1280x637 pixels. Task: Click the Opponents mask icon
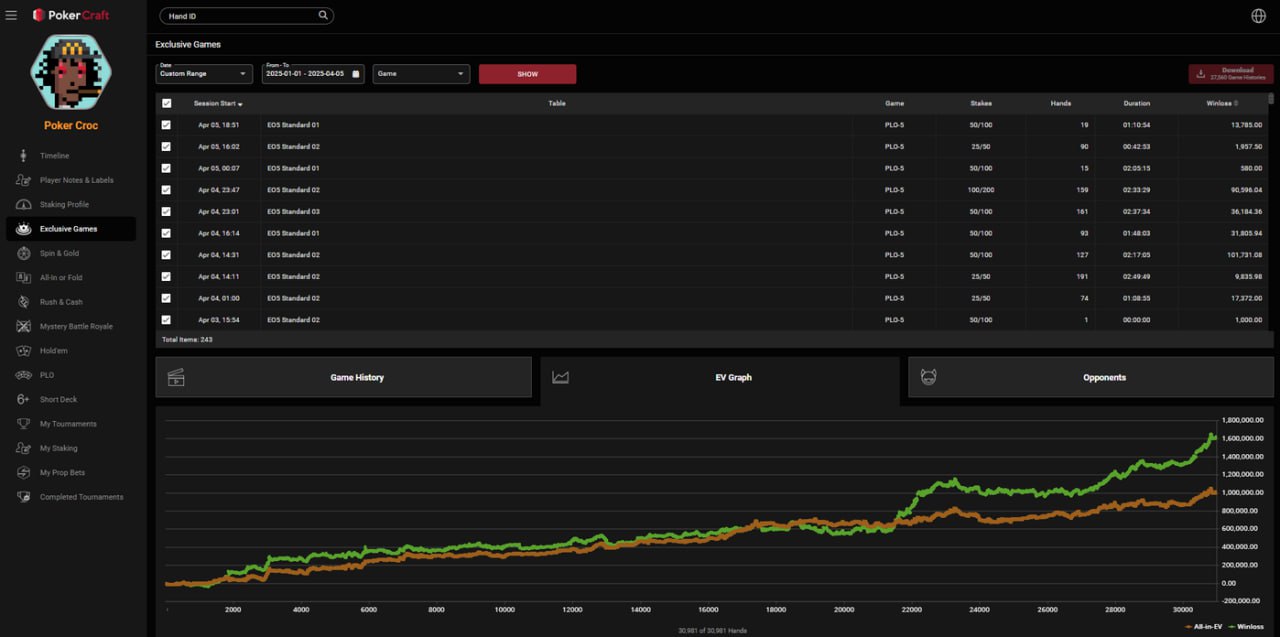click(x=928, y=378)
